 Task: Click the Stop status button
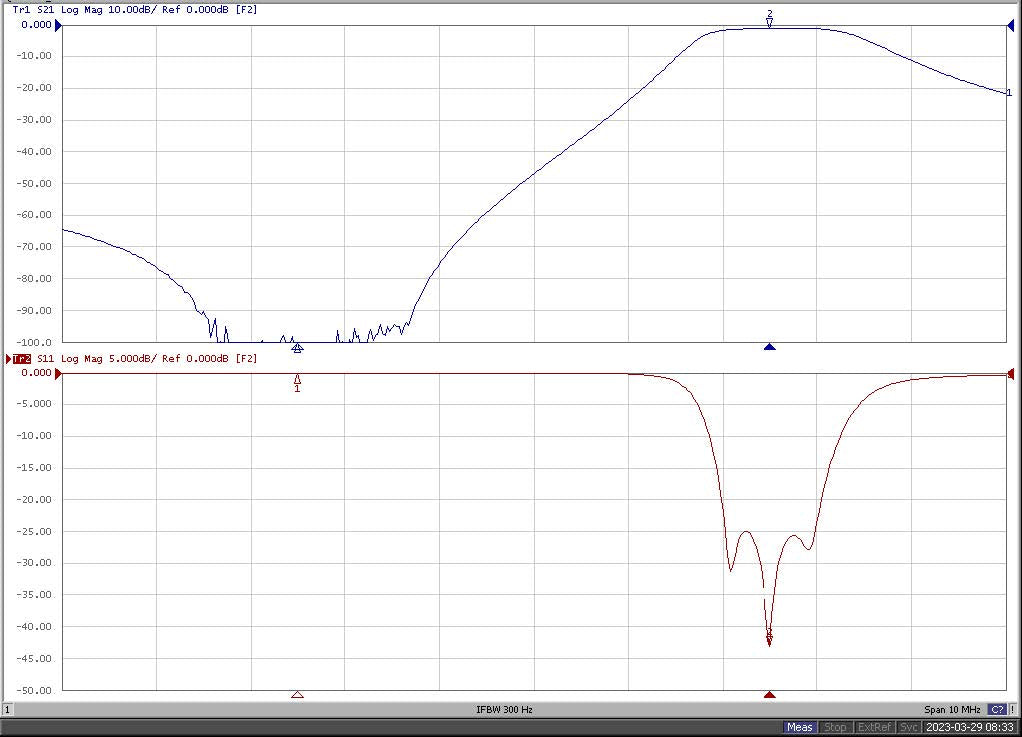pyautogui.click(x=835, y=727)
